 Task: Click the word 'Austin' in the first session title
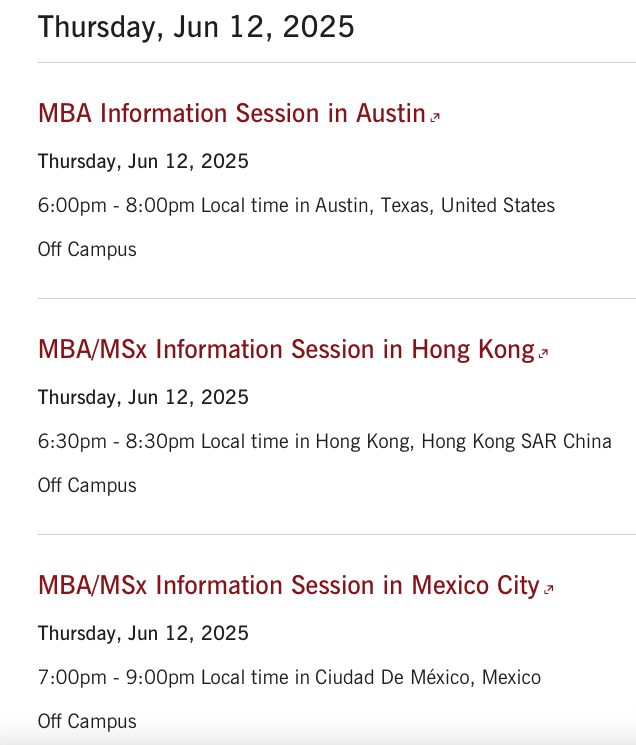point(391,114)
